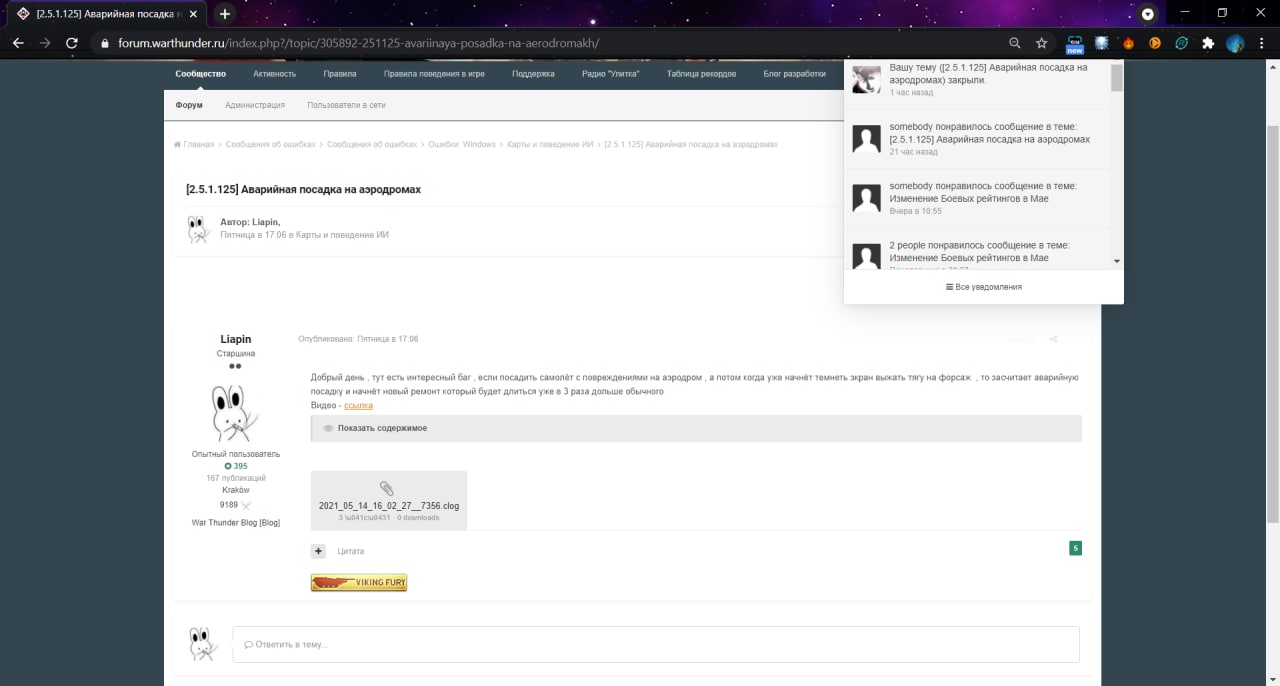Click the browser forward arrow
Screen dimensions: 1280x686
pos(44,43)
